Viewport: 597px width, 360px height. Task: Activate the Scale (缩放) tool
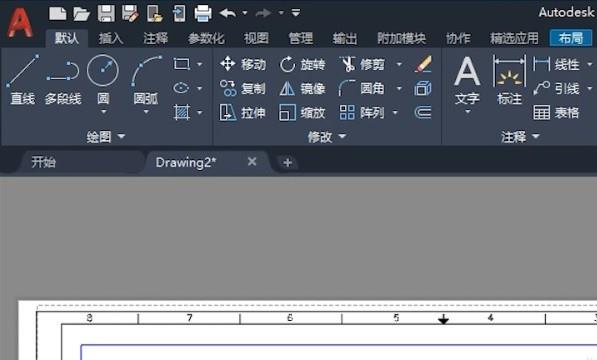[303, 113]
